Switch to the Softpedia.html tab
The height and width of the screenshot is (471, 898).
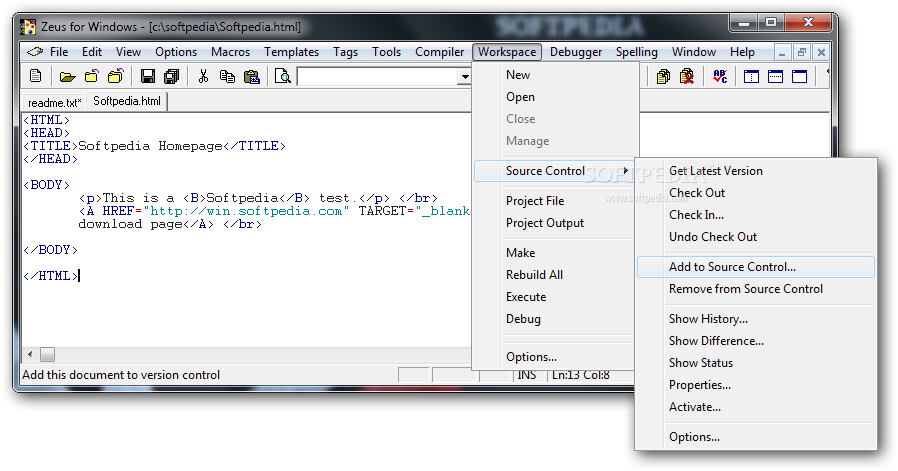click(127, 101)
